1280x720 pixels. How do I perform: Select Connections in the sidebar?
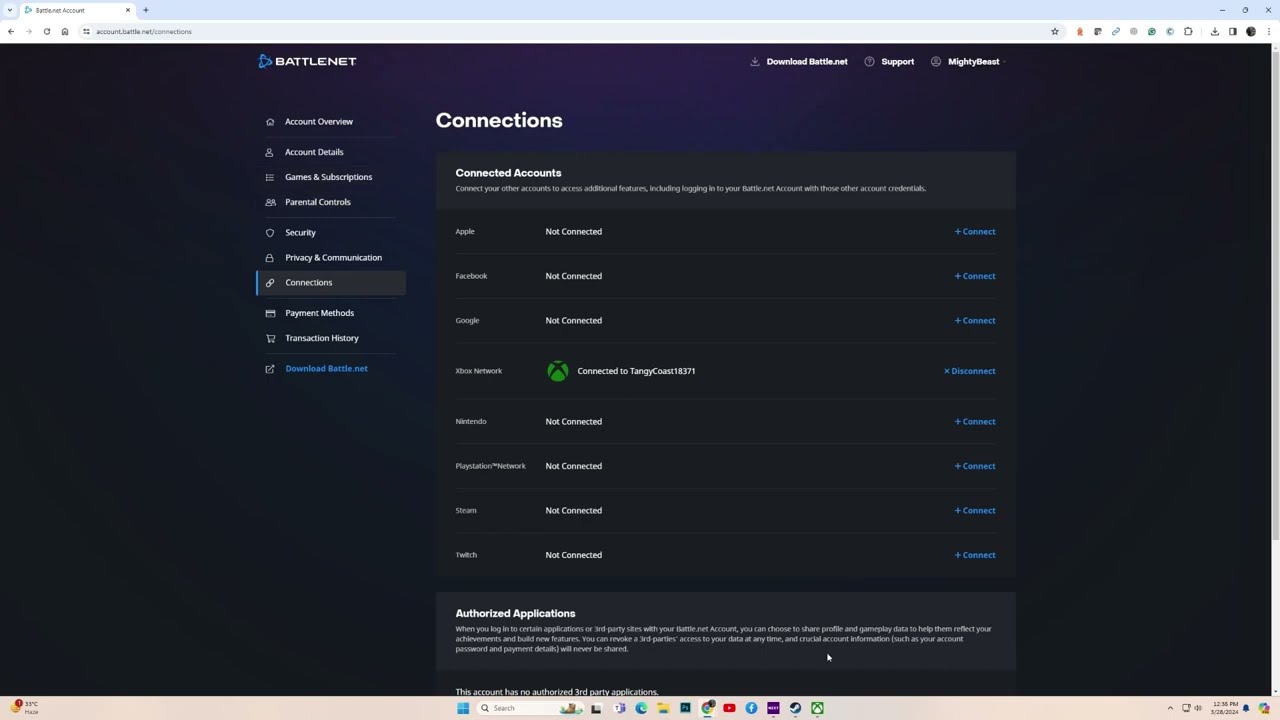tap(331, 282)
